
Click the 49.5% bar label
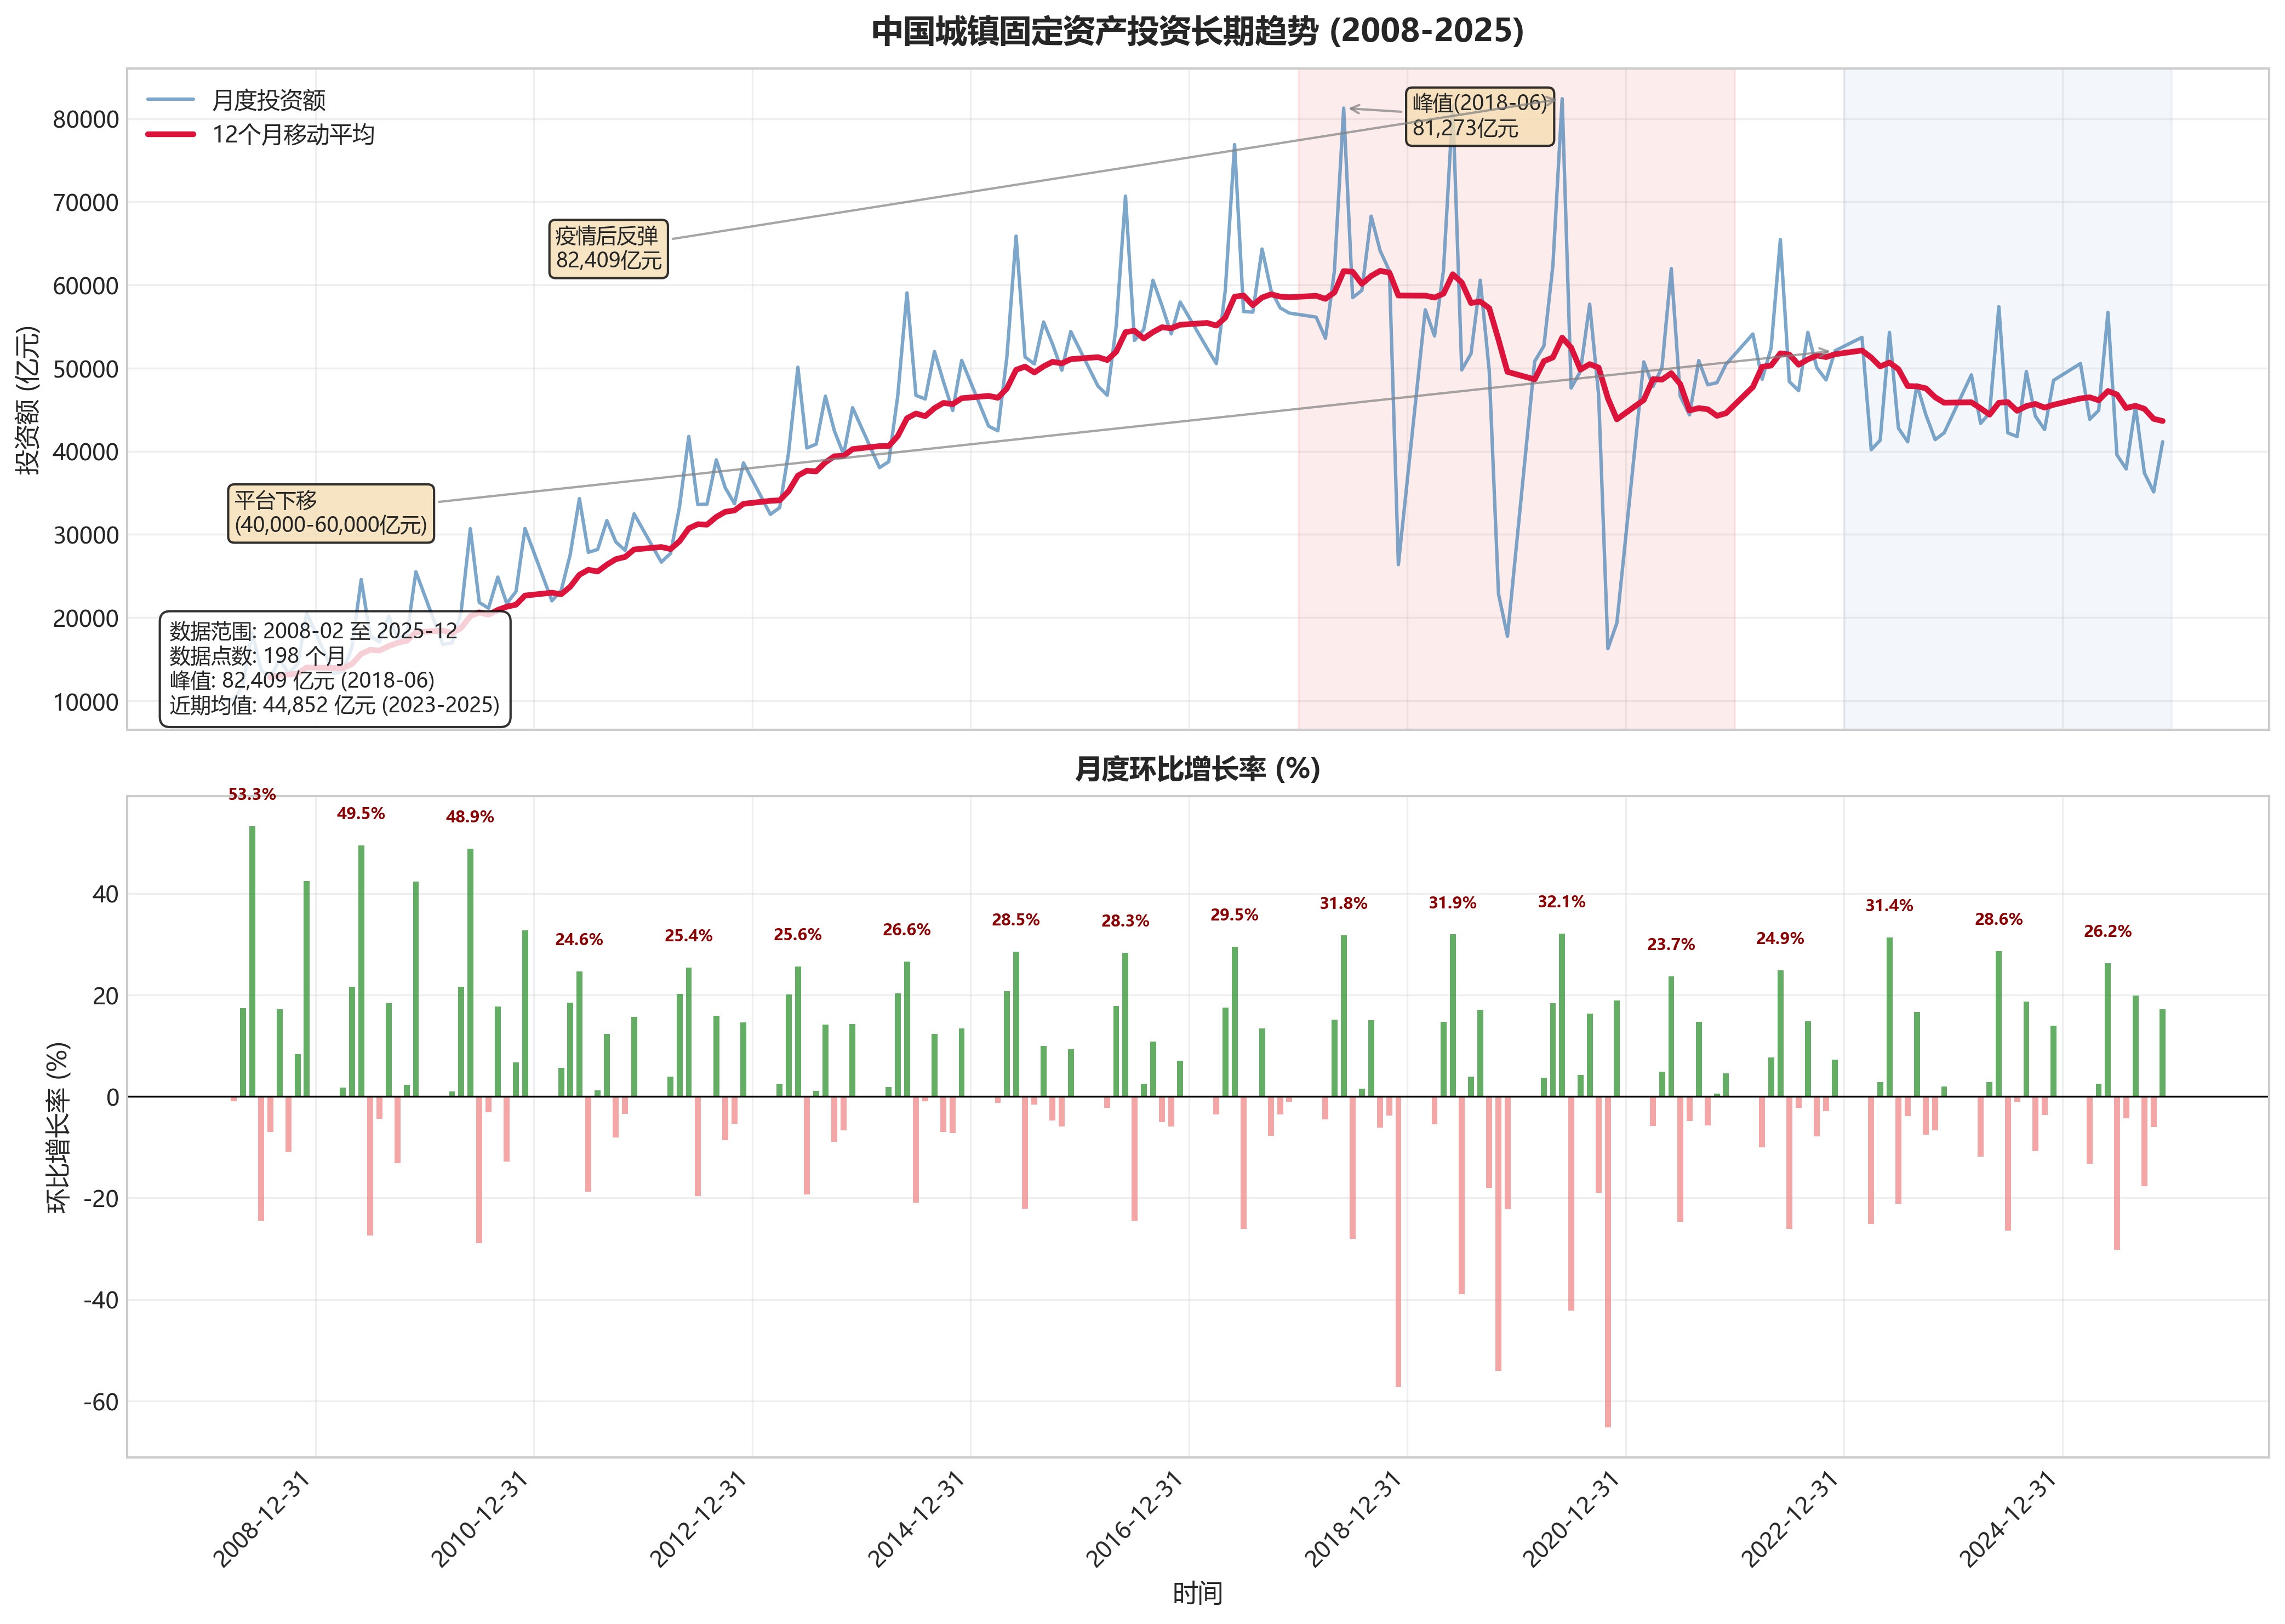[x=361, y=814]
